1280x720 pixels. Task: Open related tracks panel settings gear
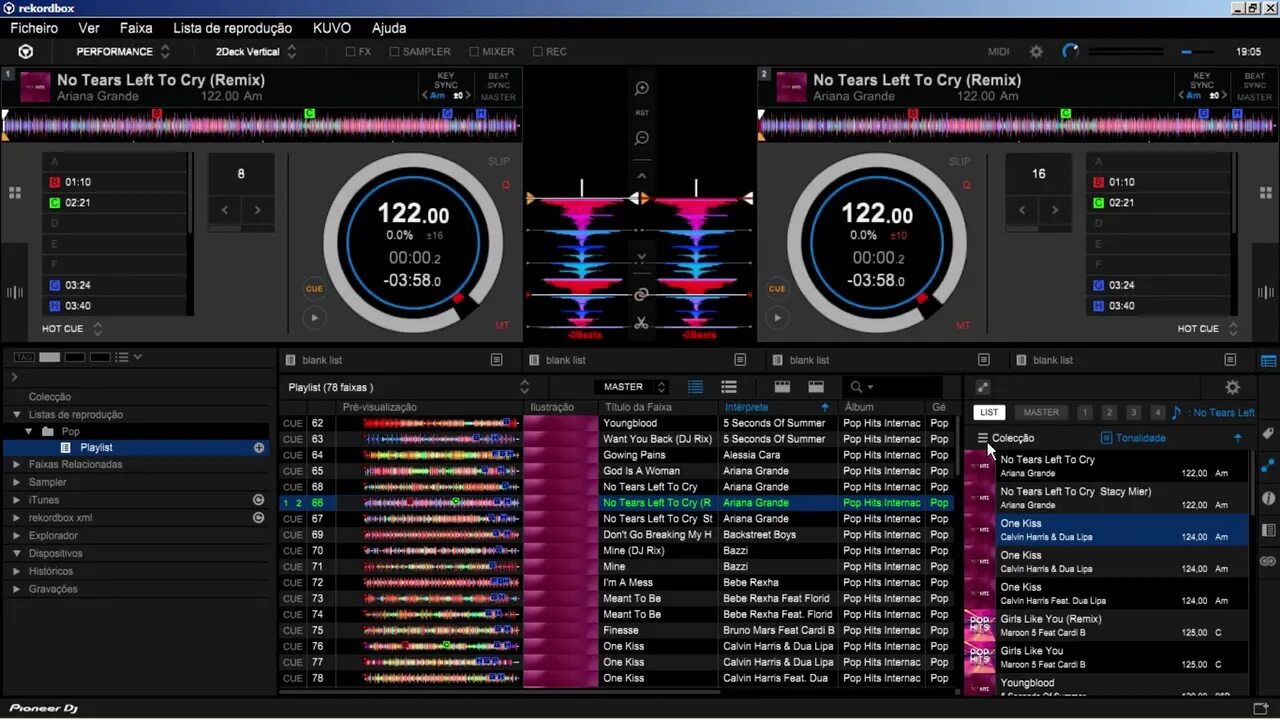tap(1232, 387)
